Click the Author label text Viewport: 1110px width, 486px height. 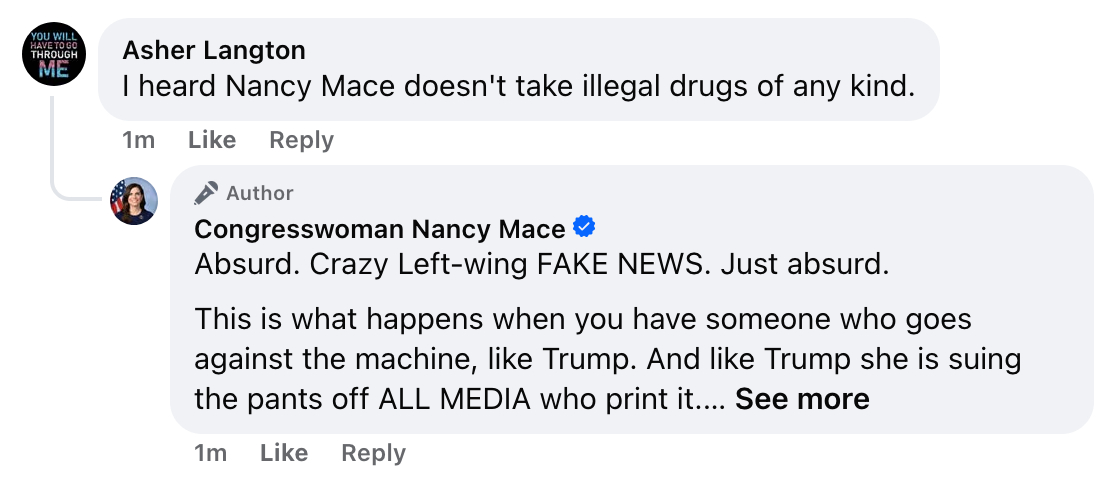point(260,193)
